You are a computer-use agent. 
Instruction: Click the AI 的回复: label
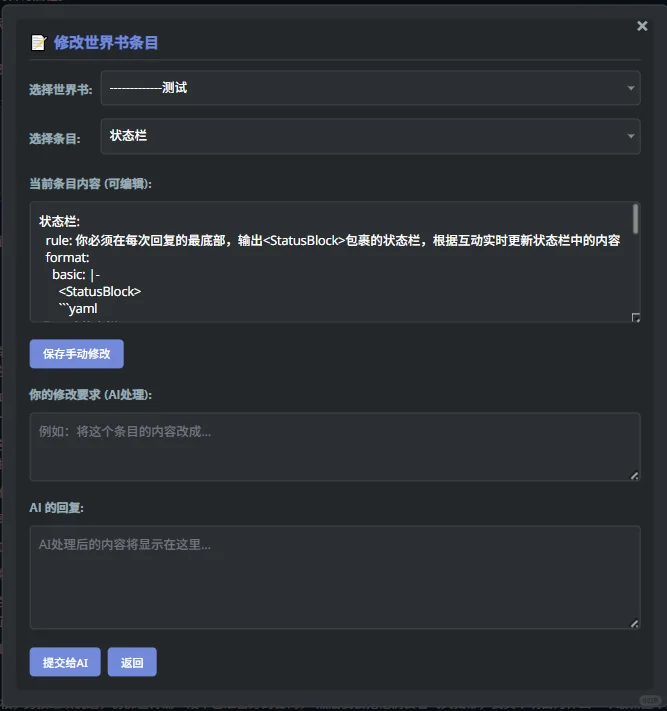pos(56,507)
